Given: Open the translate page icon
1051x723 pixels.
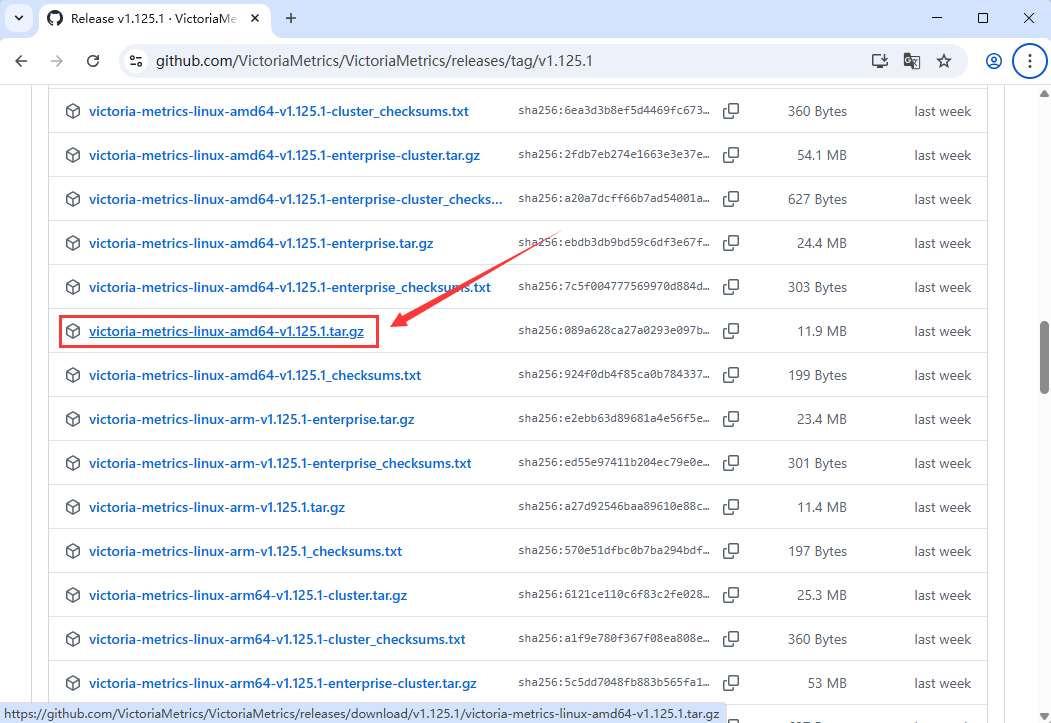Looking at the screenshot, I should pyautogui.click(x=912, y=61).
